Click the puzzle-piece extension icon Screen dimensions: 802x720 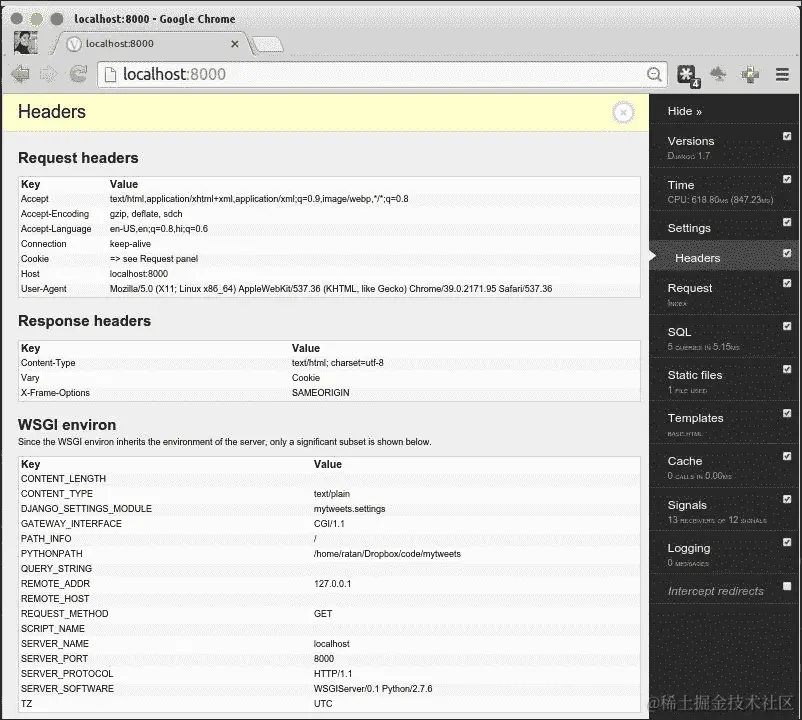(750, 75)
